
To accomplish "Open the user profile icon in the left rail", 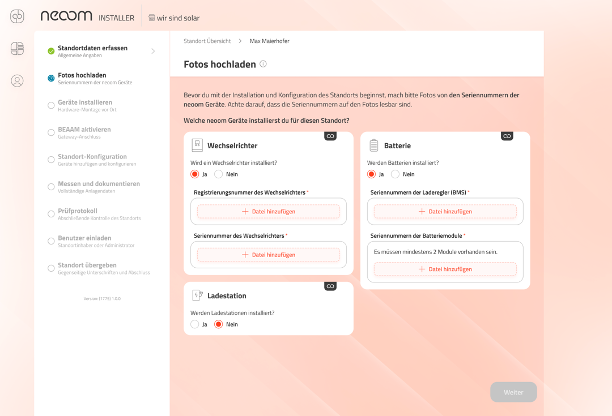I will coord(17,81).
